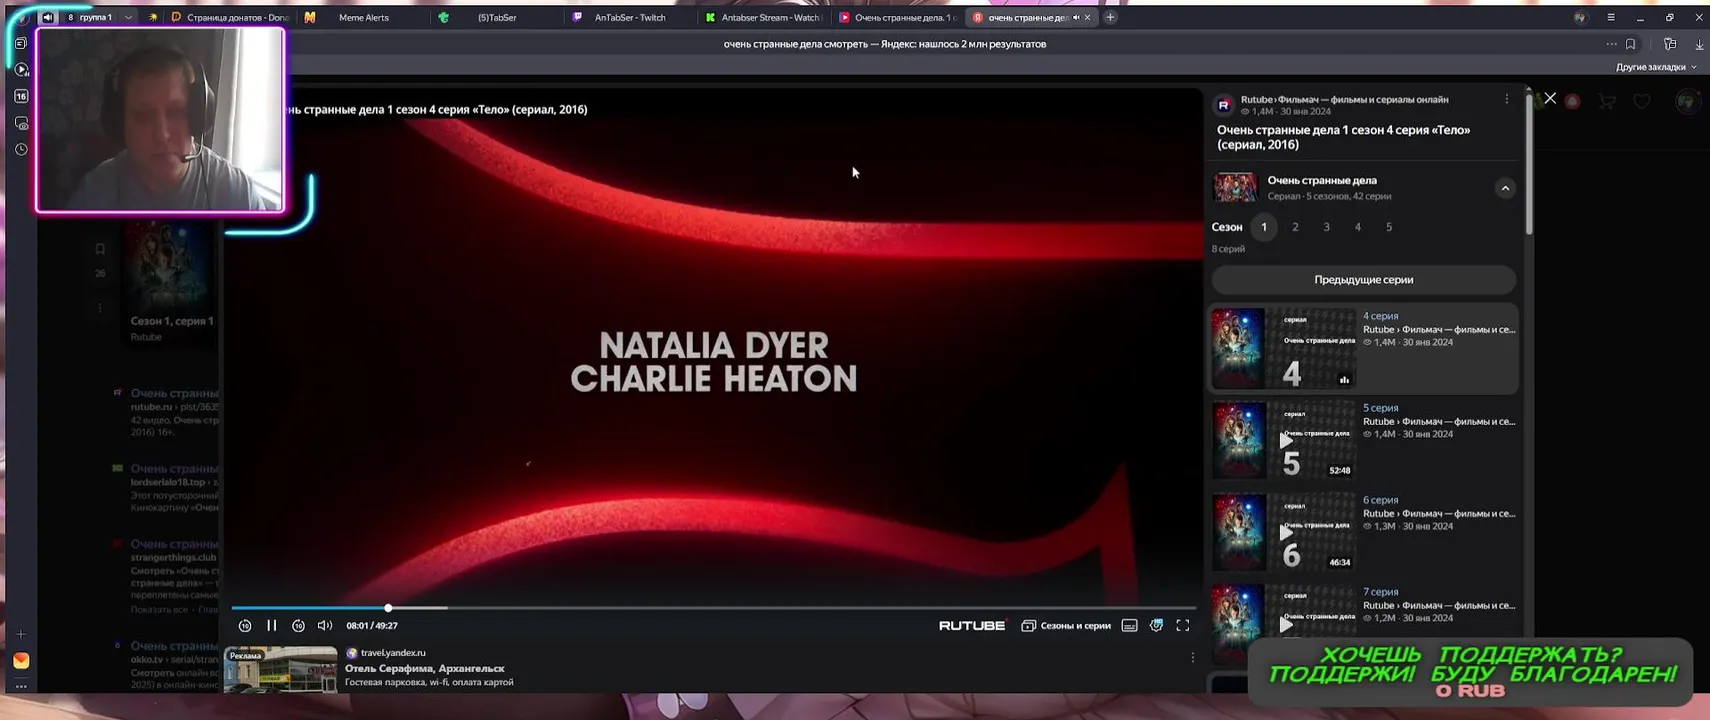Collapse the 'Очень странные дела' series section
1710x720 pixels.
[x=1505, y=188]
